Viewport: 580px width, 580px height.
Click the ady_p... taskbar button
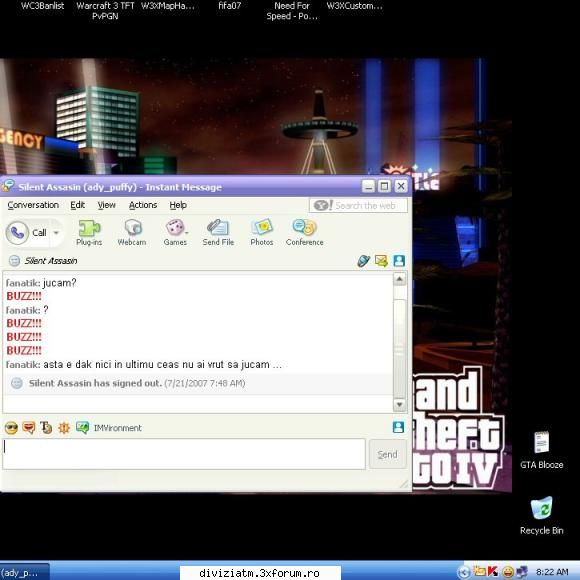24,572
